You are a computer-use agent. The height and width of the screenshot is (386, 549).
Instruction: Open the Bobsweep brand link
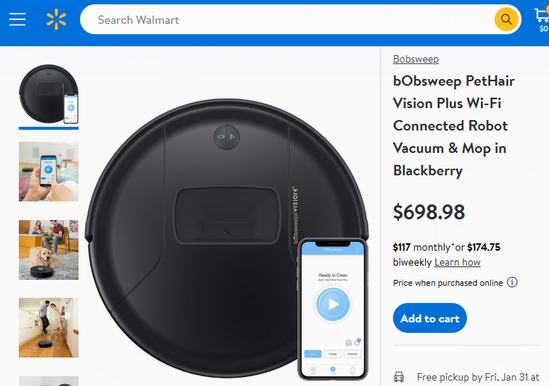(x=416, y=59)
